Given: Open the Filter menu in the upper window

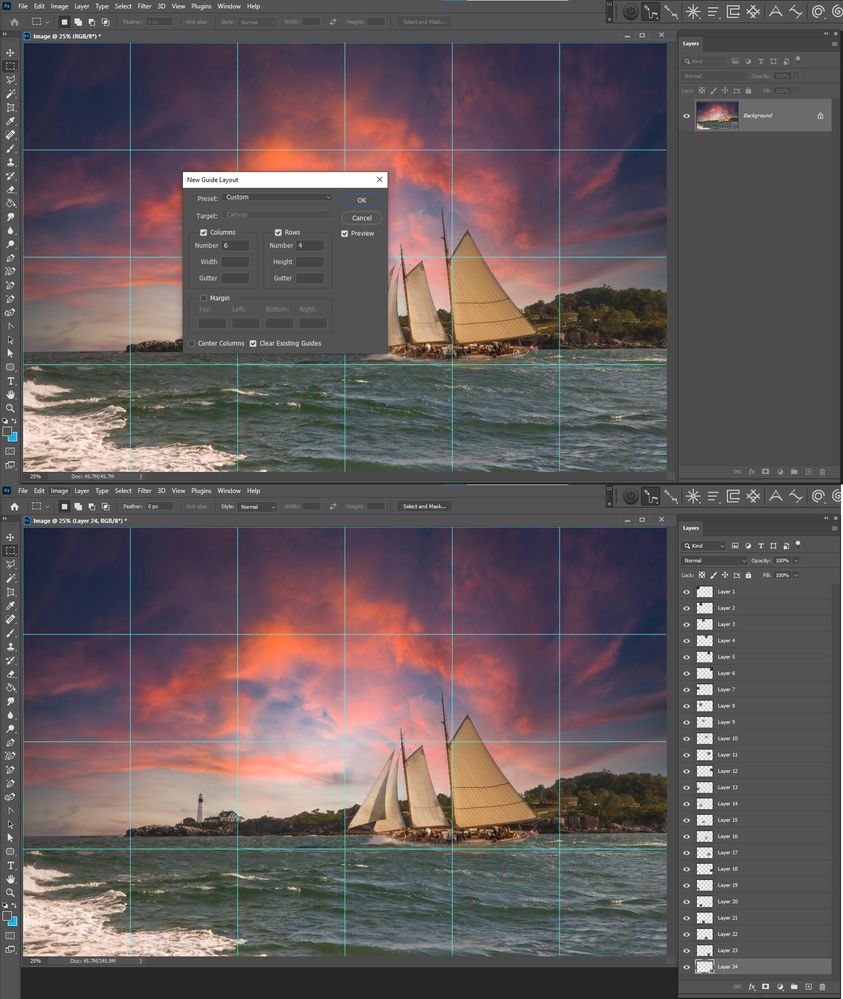Looking at the screenshot, I should (145, 6).
